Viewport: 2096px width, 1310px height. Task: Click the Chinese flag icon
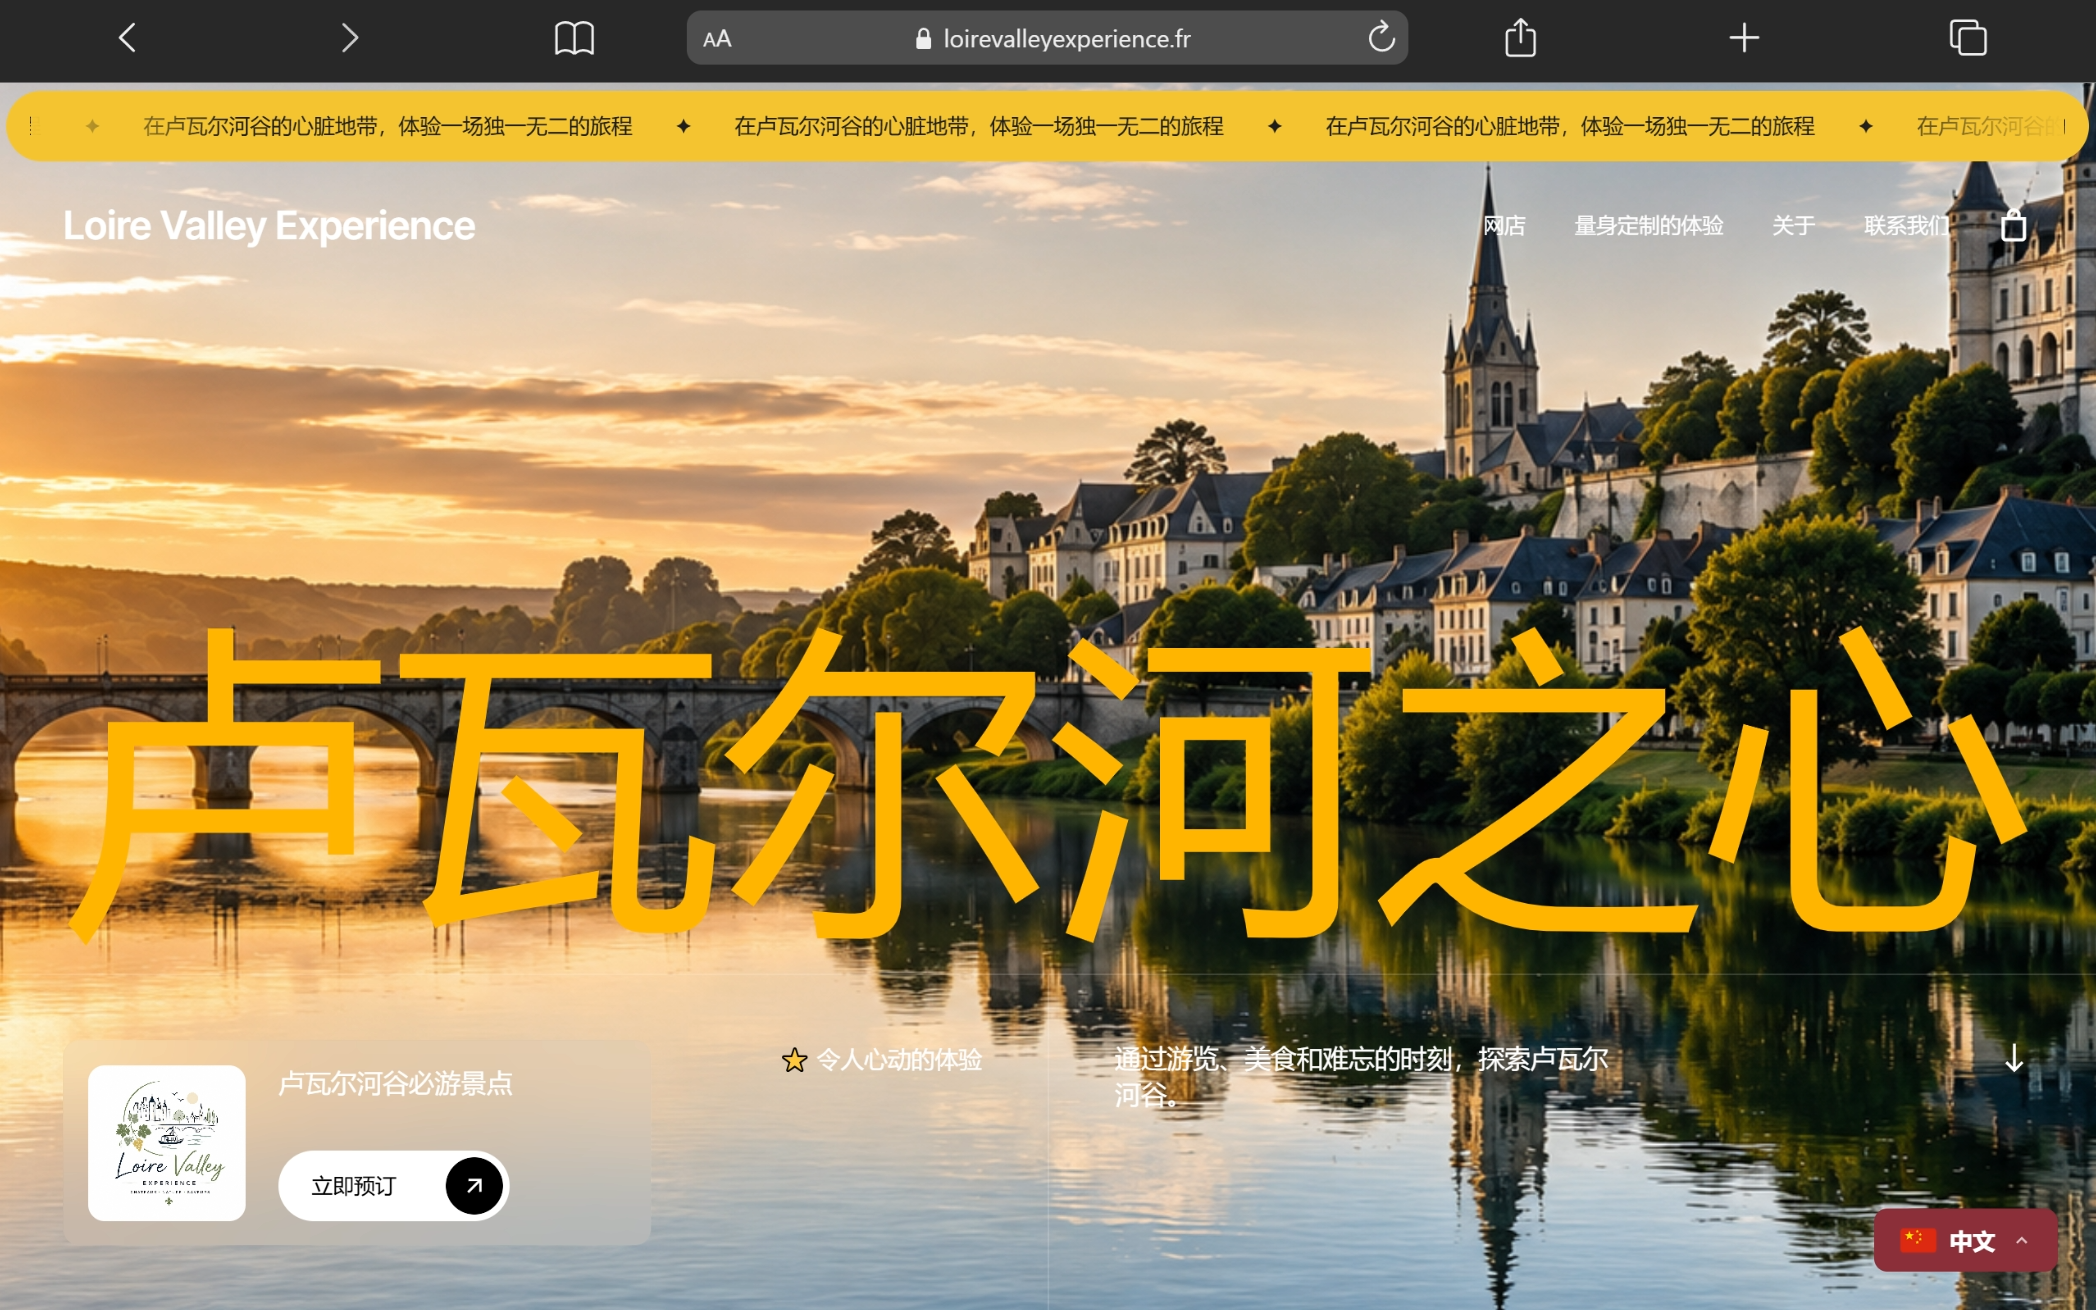[1918, 1241]
